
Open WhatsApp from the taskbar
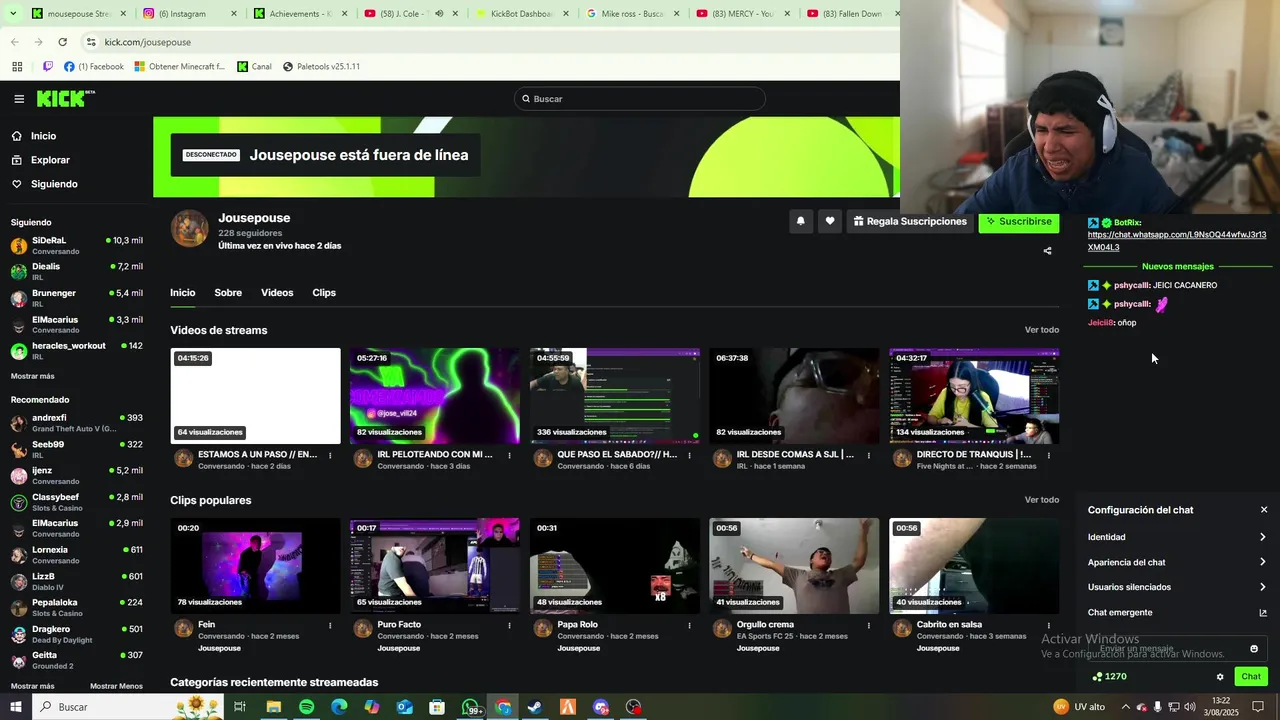(x=470, y=707)
